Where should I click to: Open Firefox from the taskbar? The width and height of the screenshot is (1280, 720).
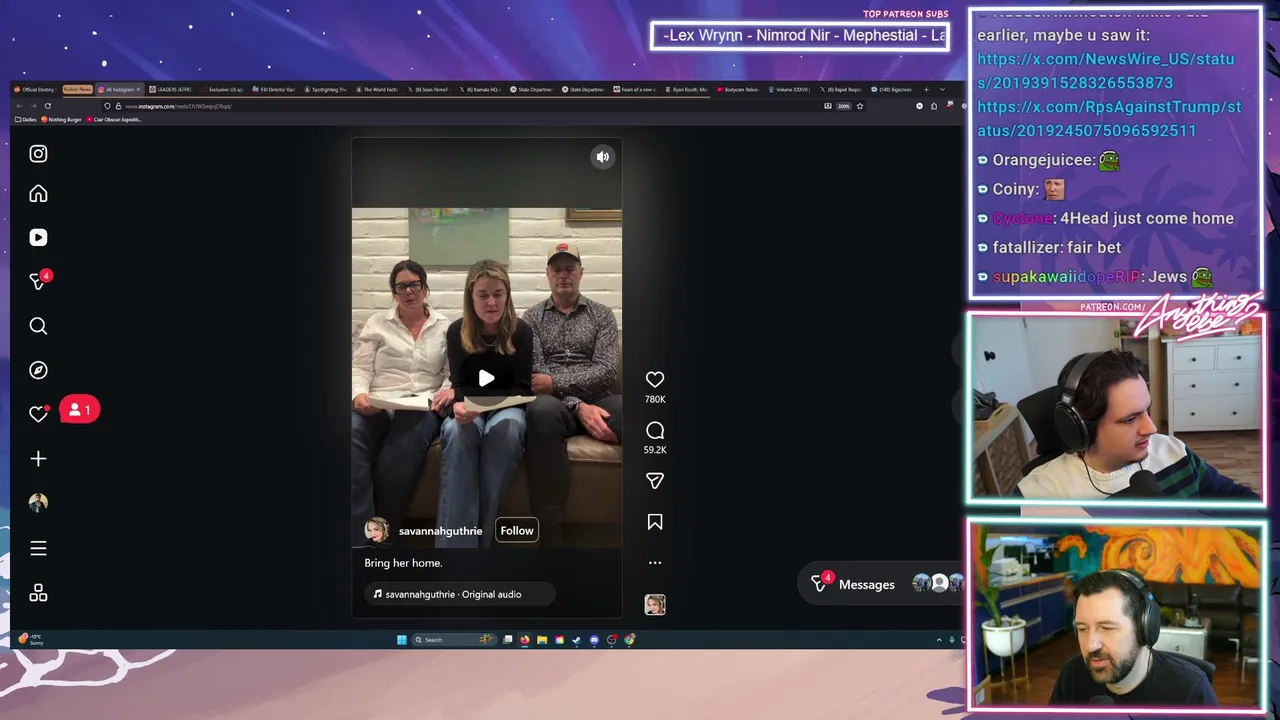tap(524, 640)
